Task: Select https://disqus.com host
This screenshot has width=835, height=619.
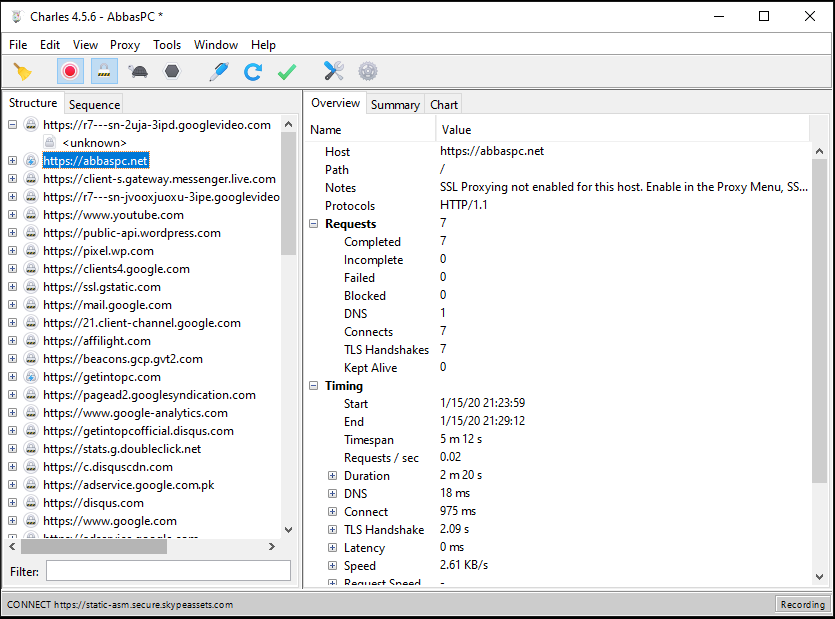Action: 93,503
